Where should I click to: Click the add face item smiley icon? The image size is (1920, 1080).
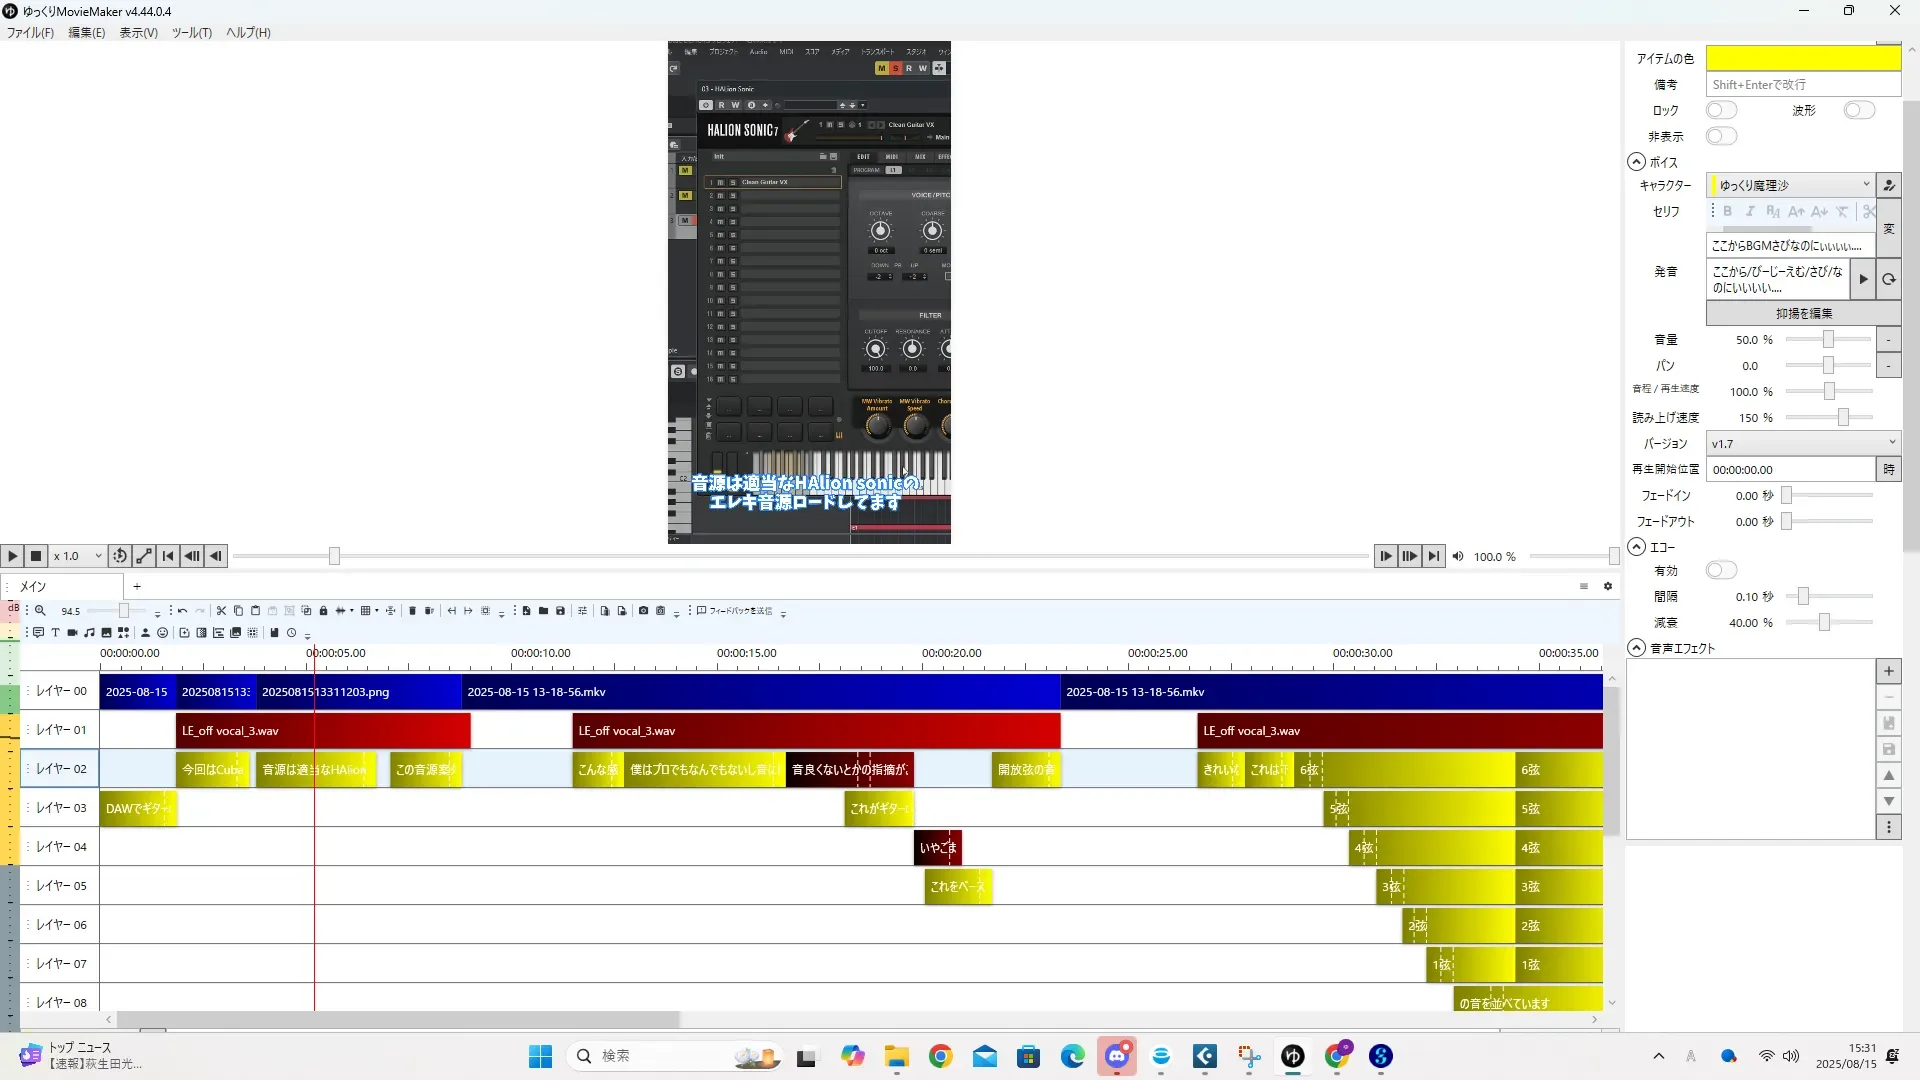pos(162,633)
